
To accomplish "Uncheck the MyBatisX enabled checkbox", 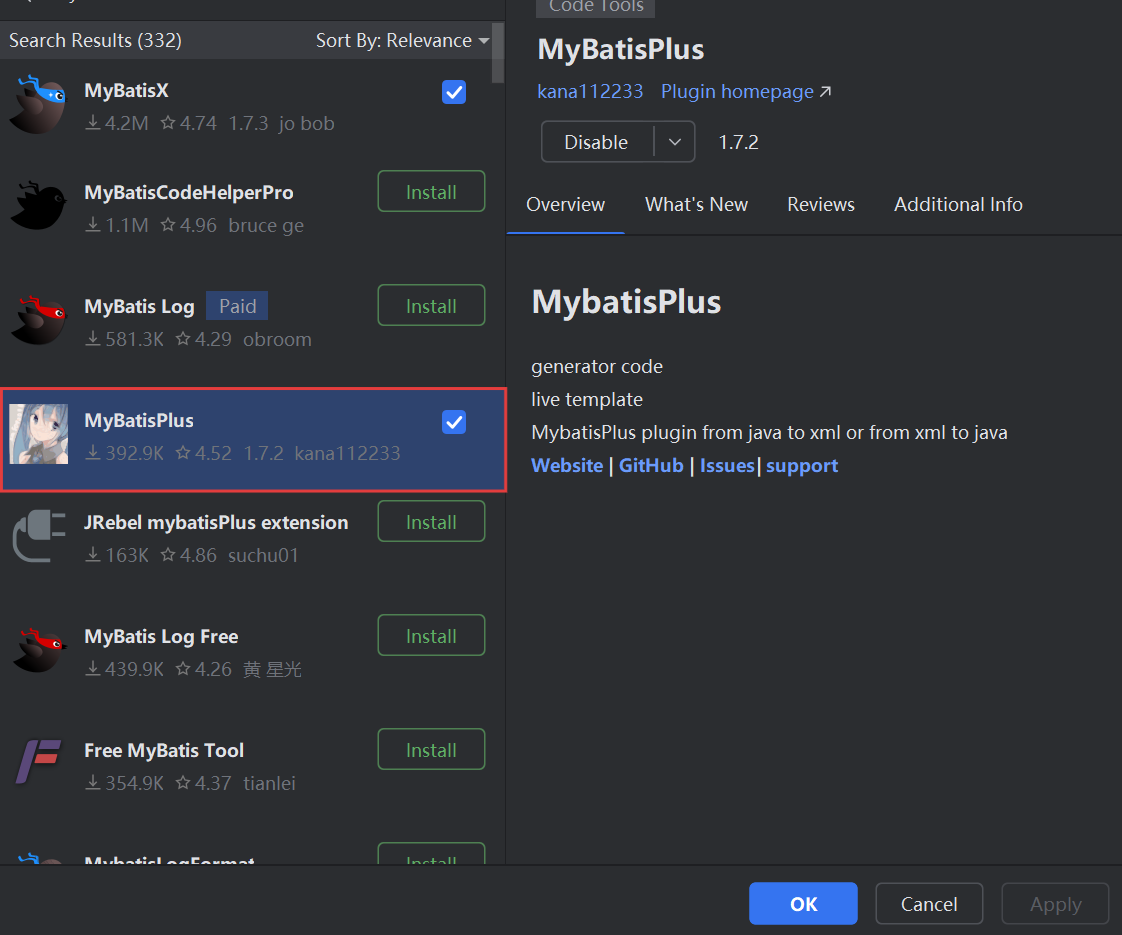I will tap(454, 92).
